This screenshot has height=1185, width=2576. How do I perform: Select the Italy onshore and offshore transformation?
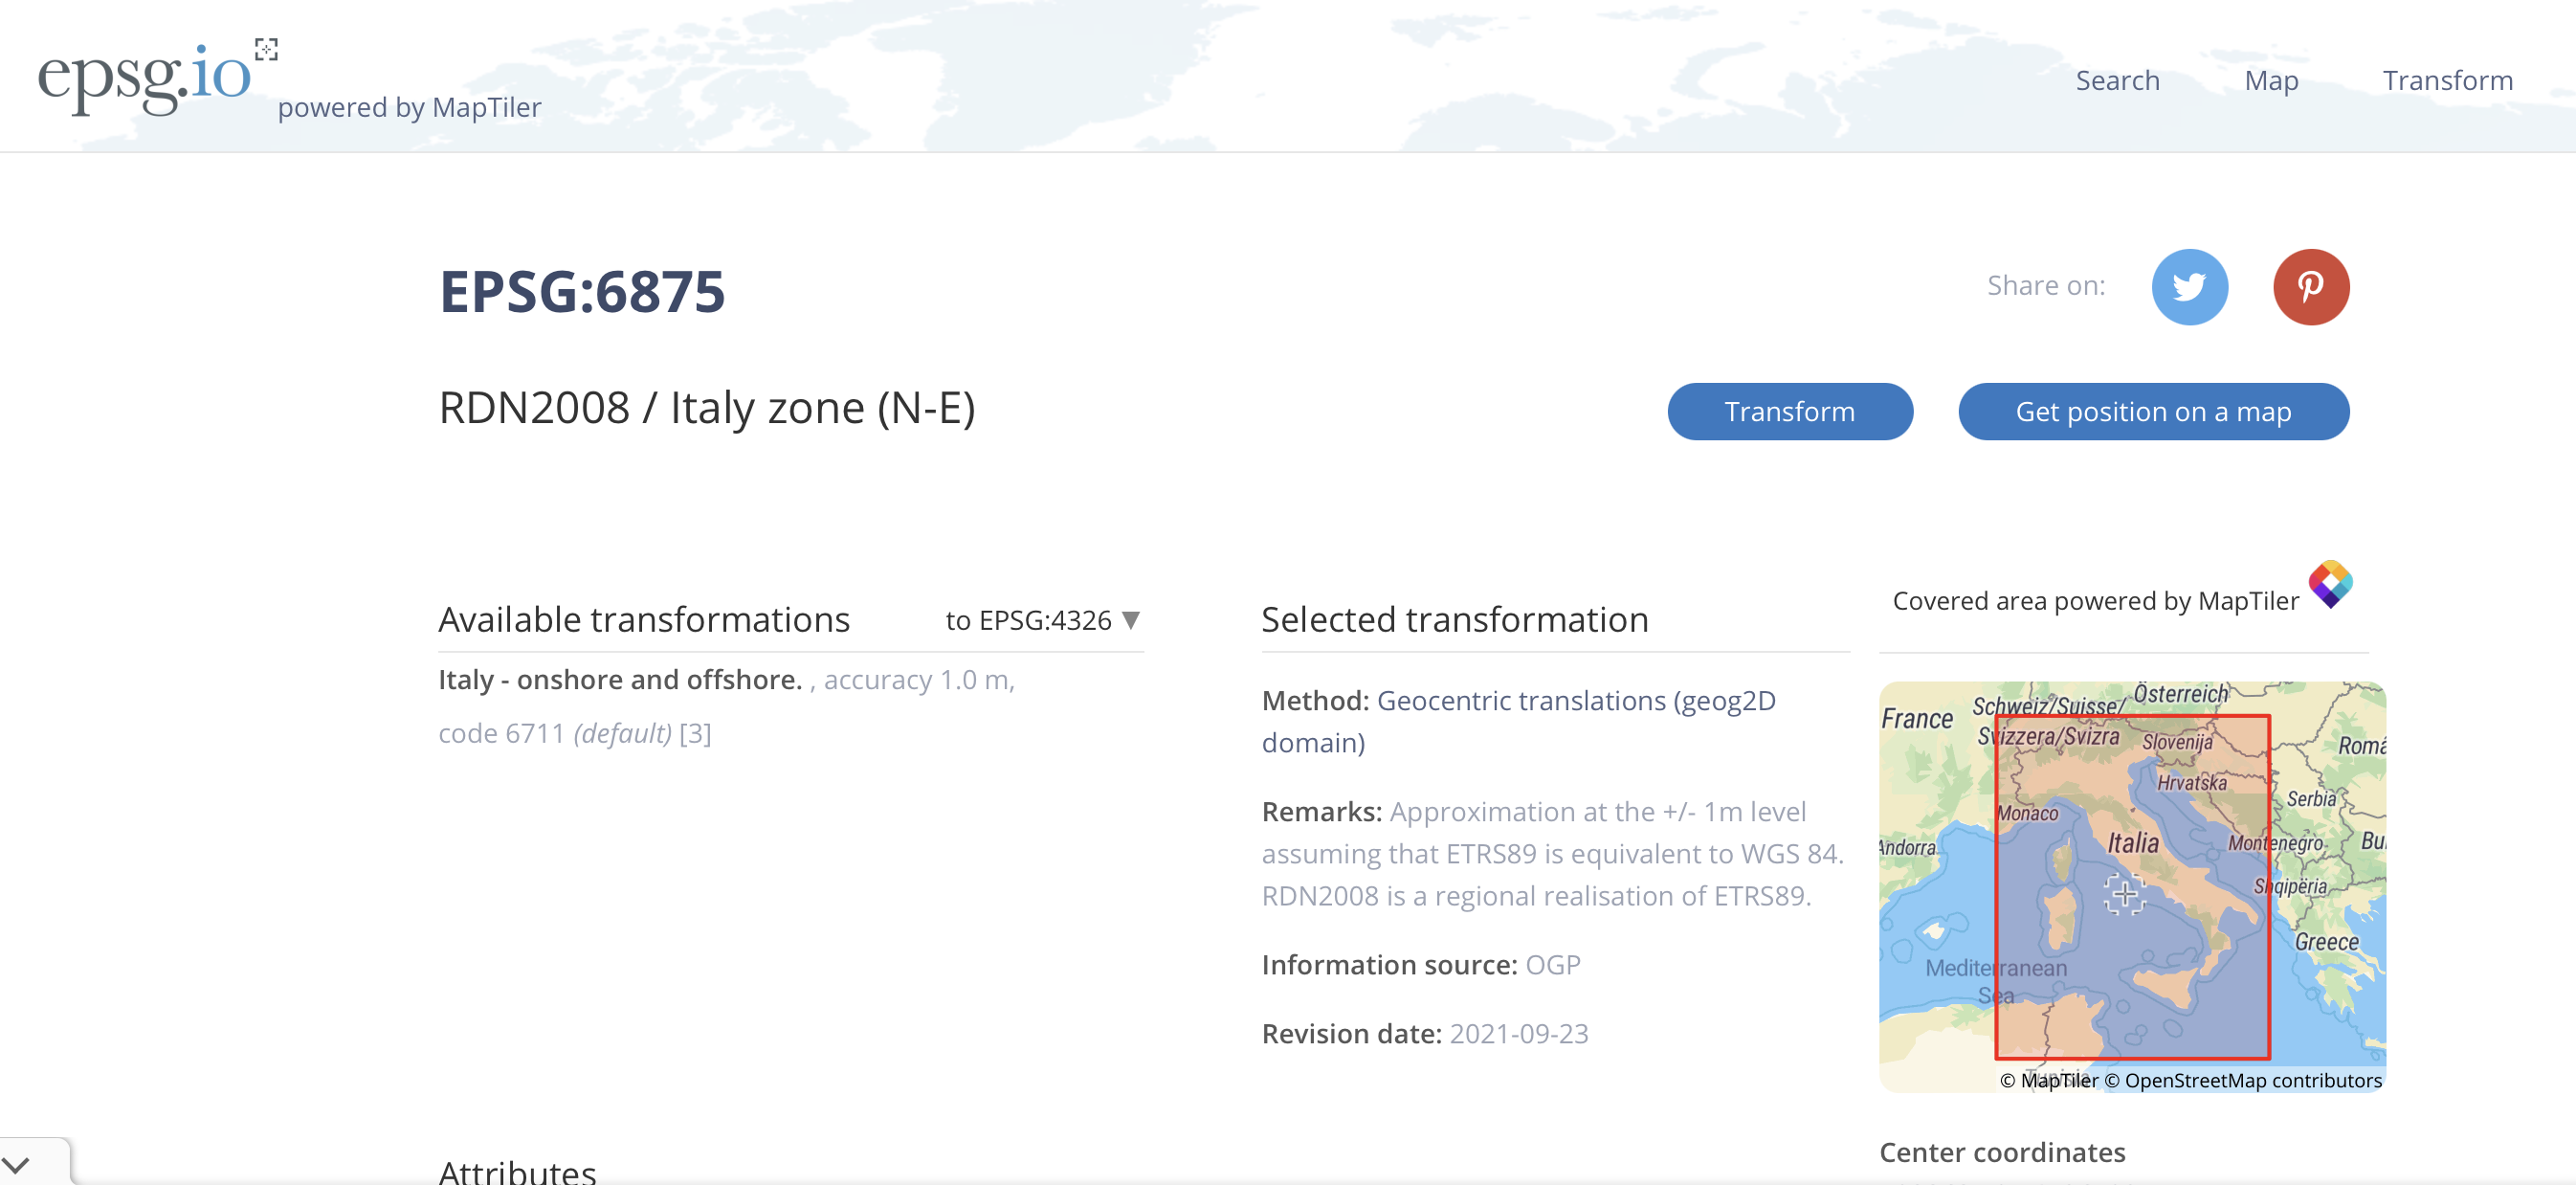pos(620,680)
